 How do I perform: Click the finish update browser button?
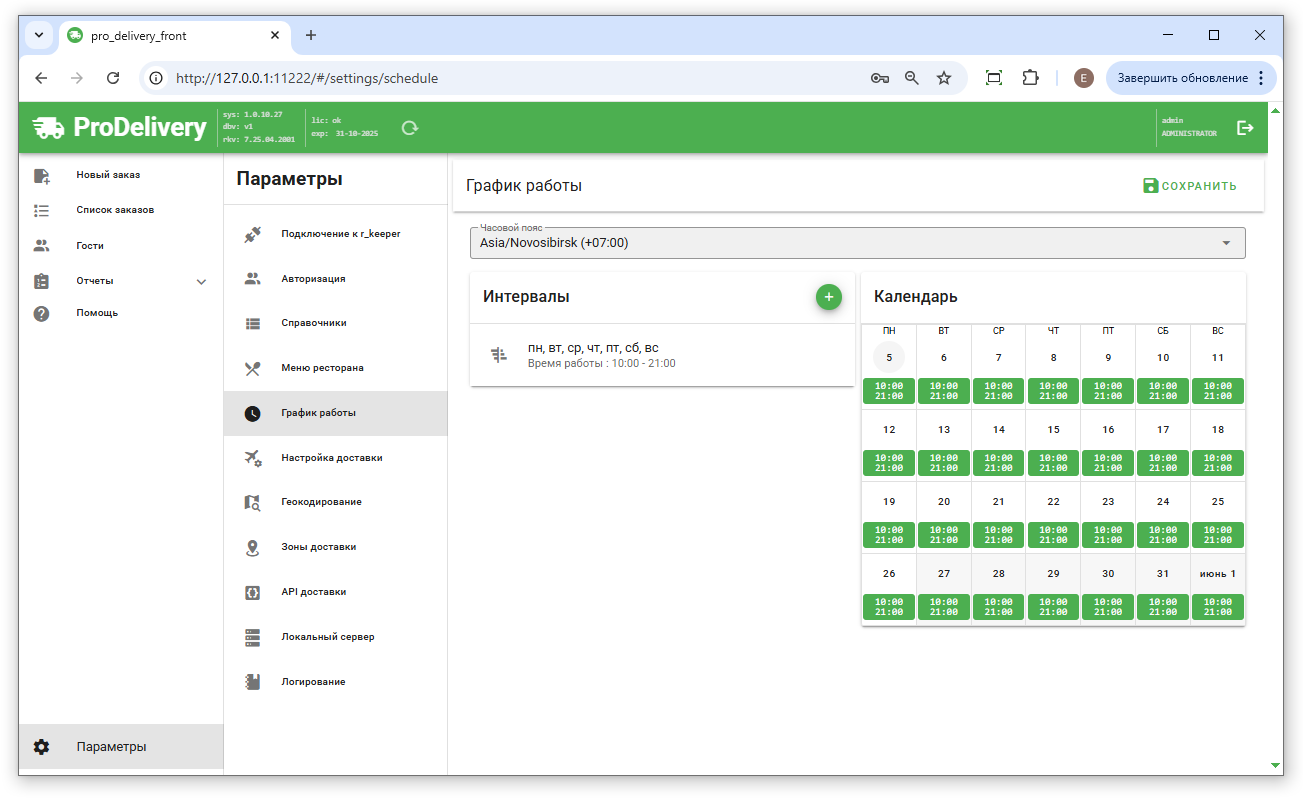pyautogui.click(x=1182, y=78)
